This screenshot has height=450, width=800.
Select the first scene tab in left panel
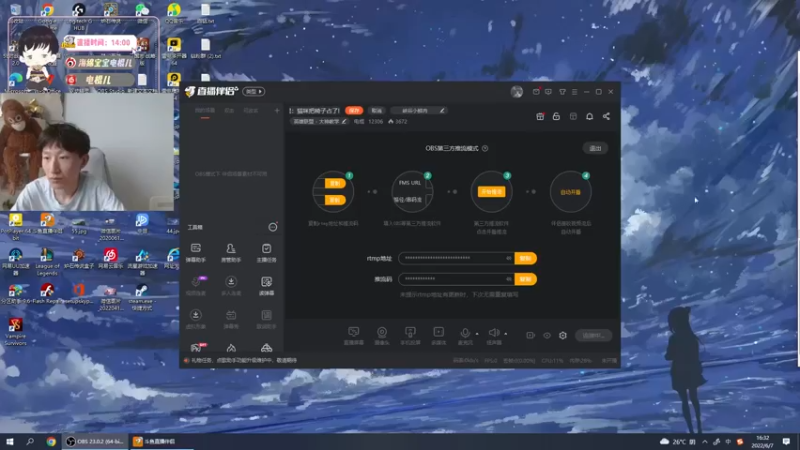pyautogui.click(x=205, y=111)
